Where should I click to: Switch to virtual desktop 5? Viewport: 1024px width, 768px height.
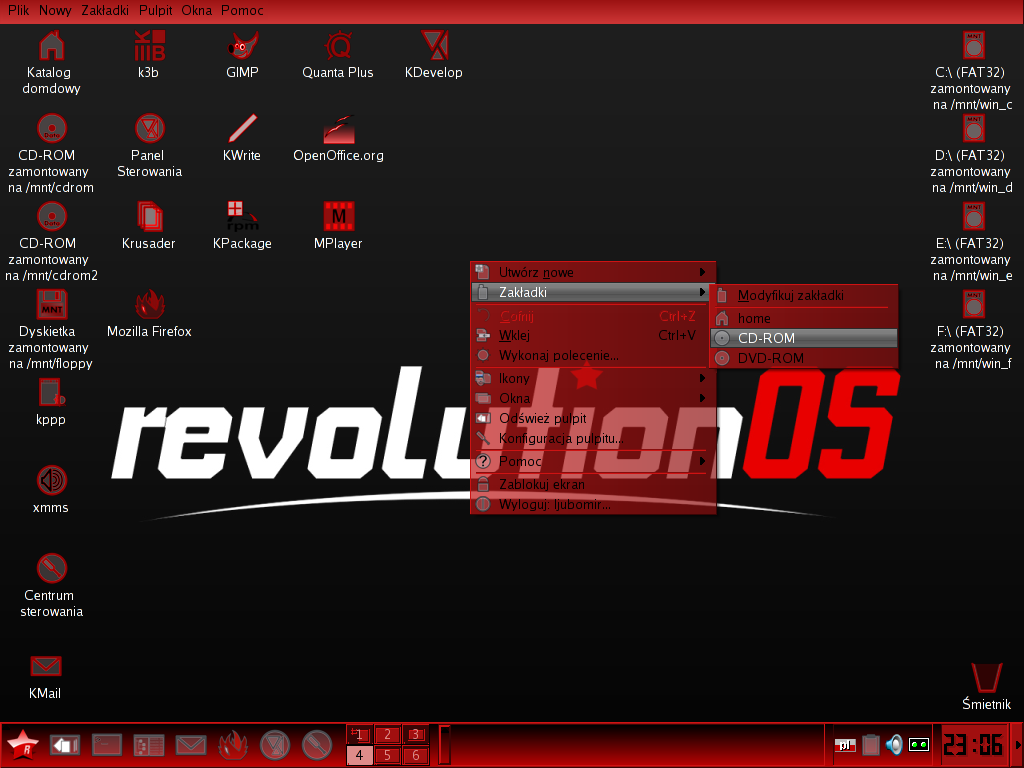tap(387, 756)
